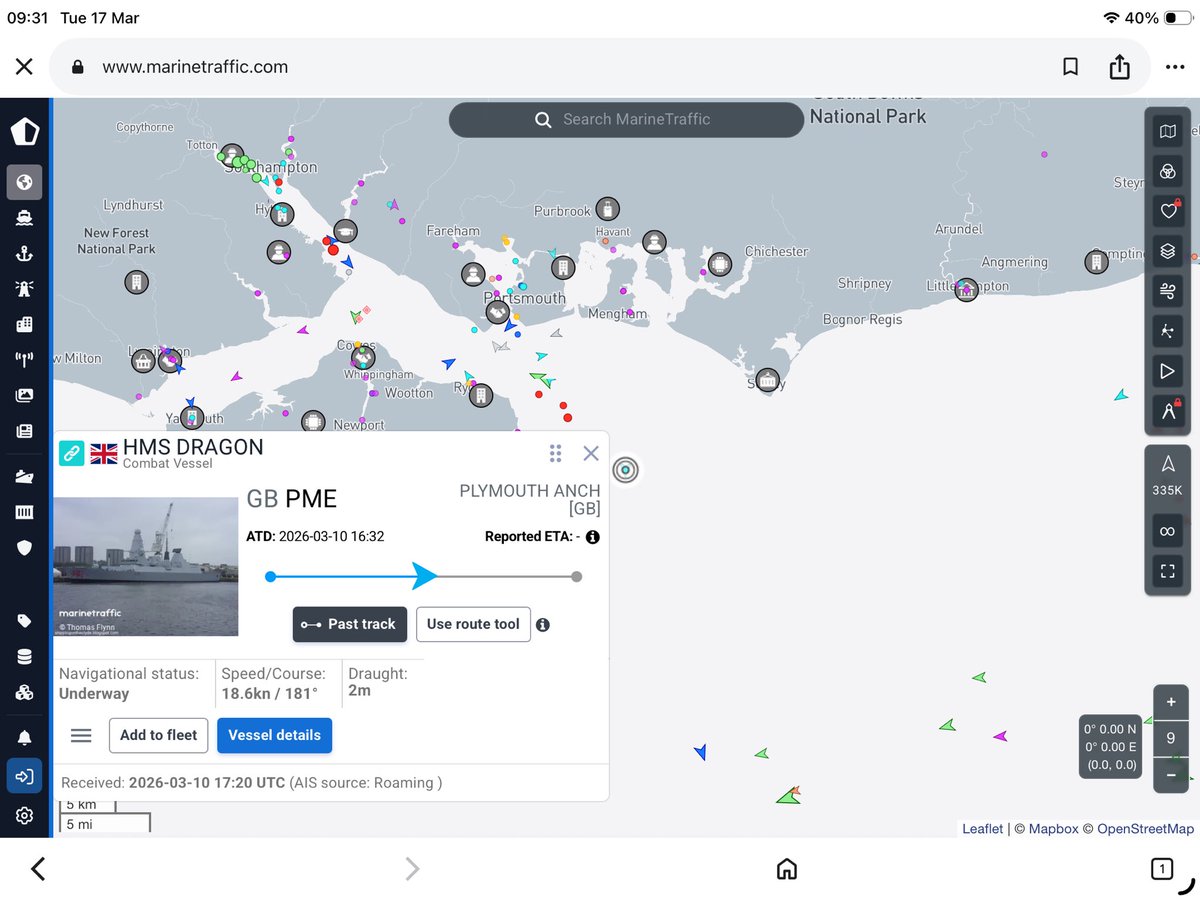Bookmark the page in the browser
Viewport: 1200px width, 900px height.
pyautogui.click(x=1070, y=67)
